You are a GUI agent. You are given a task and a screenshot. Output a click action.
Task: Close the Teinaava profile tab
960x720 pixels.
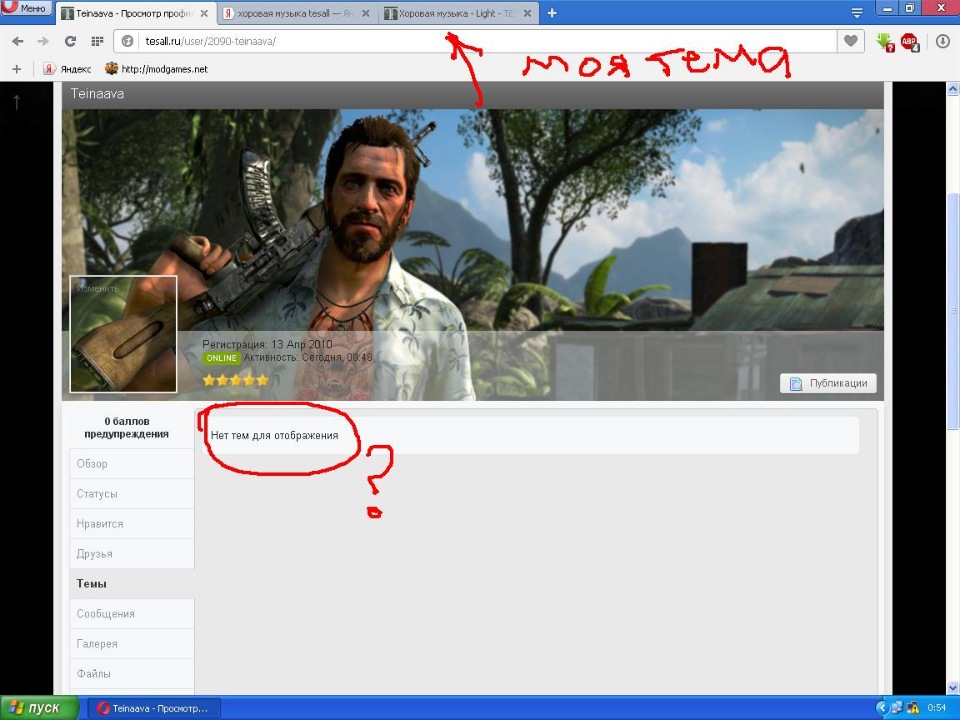[204, 13]
